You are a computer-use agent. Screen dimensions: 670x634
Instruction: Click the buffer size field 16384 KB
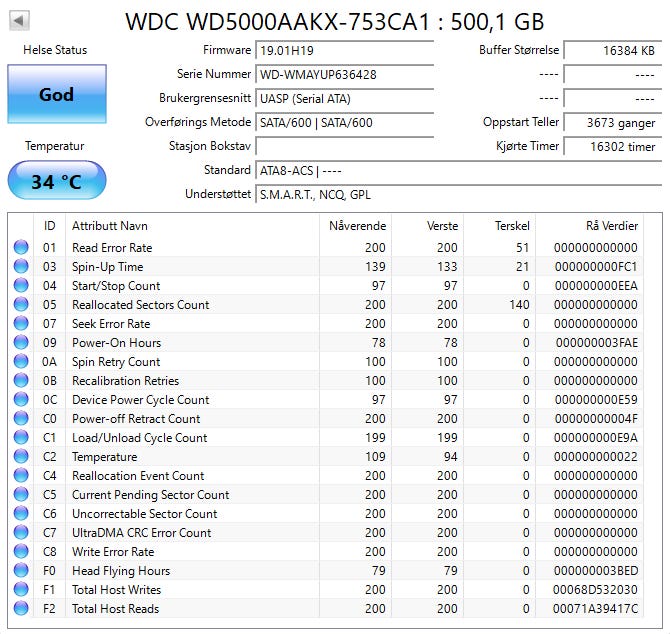(613, 50)
